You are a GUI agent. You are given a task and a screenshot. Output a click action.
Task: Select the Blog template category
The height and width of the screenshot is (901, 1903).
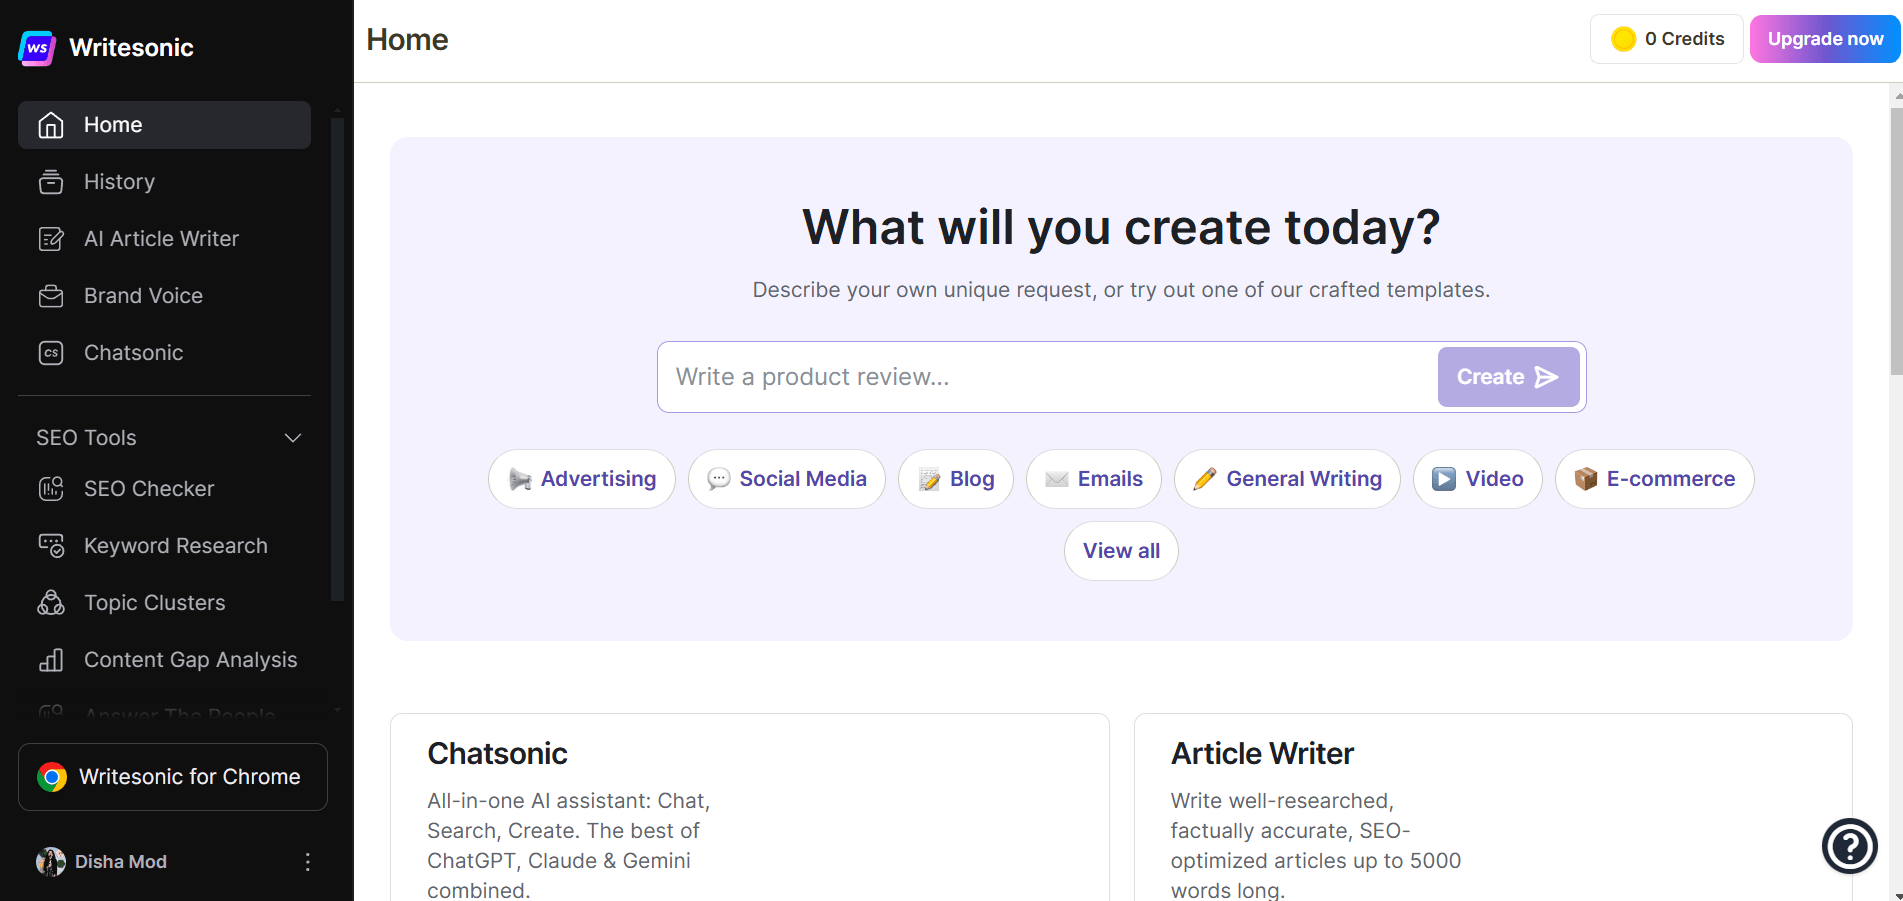[955, 479]
